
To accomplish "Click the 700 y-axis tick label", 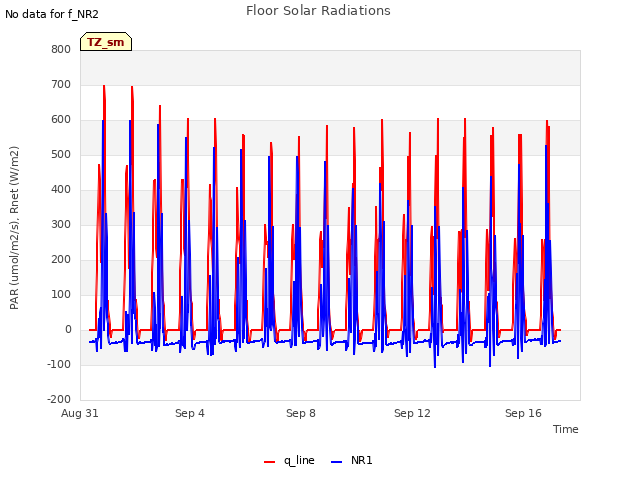I will point(61,84).
